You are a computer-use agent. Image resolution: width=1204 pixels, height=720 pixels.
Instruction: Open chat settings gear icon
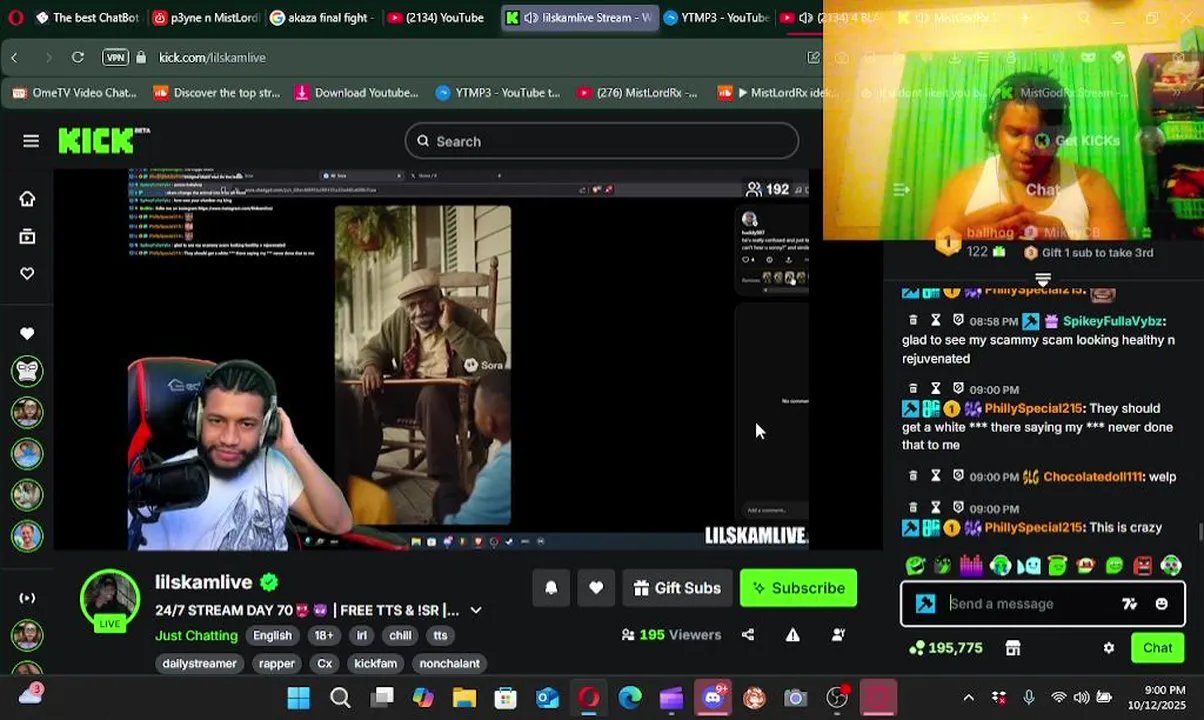click(1108, 648)
